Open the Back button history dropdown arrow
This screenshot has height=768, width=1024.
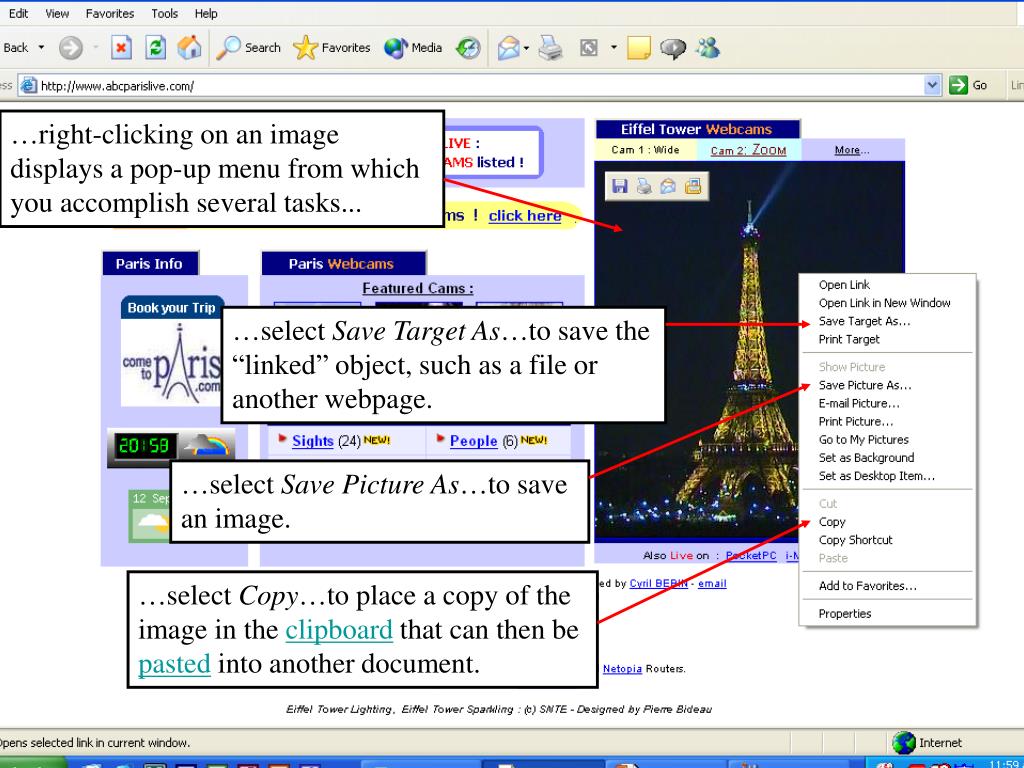41,48
